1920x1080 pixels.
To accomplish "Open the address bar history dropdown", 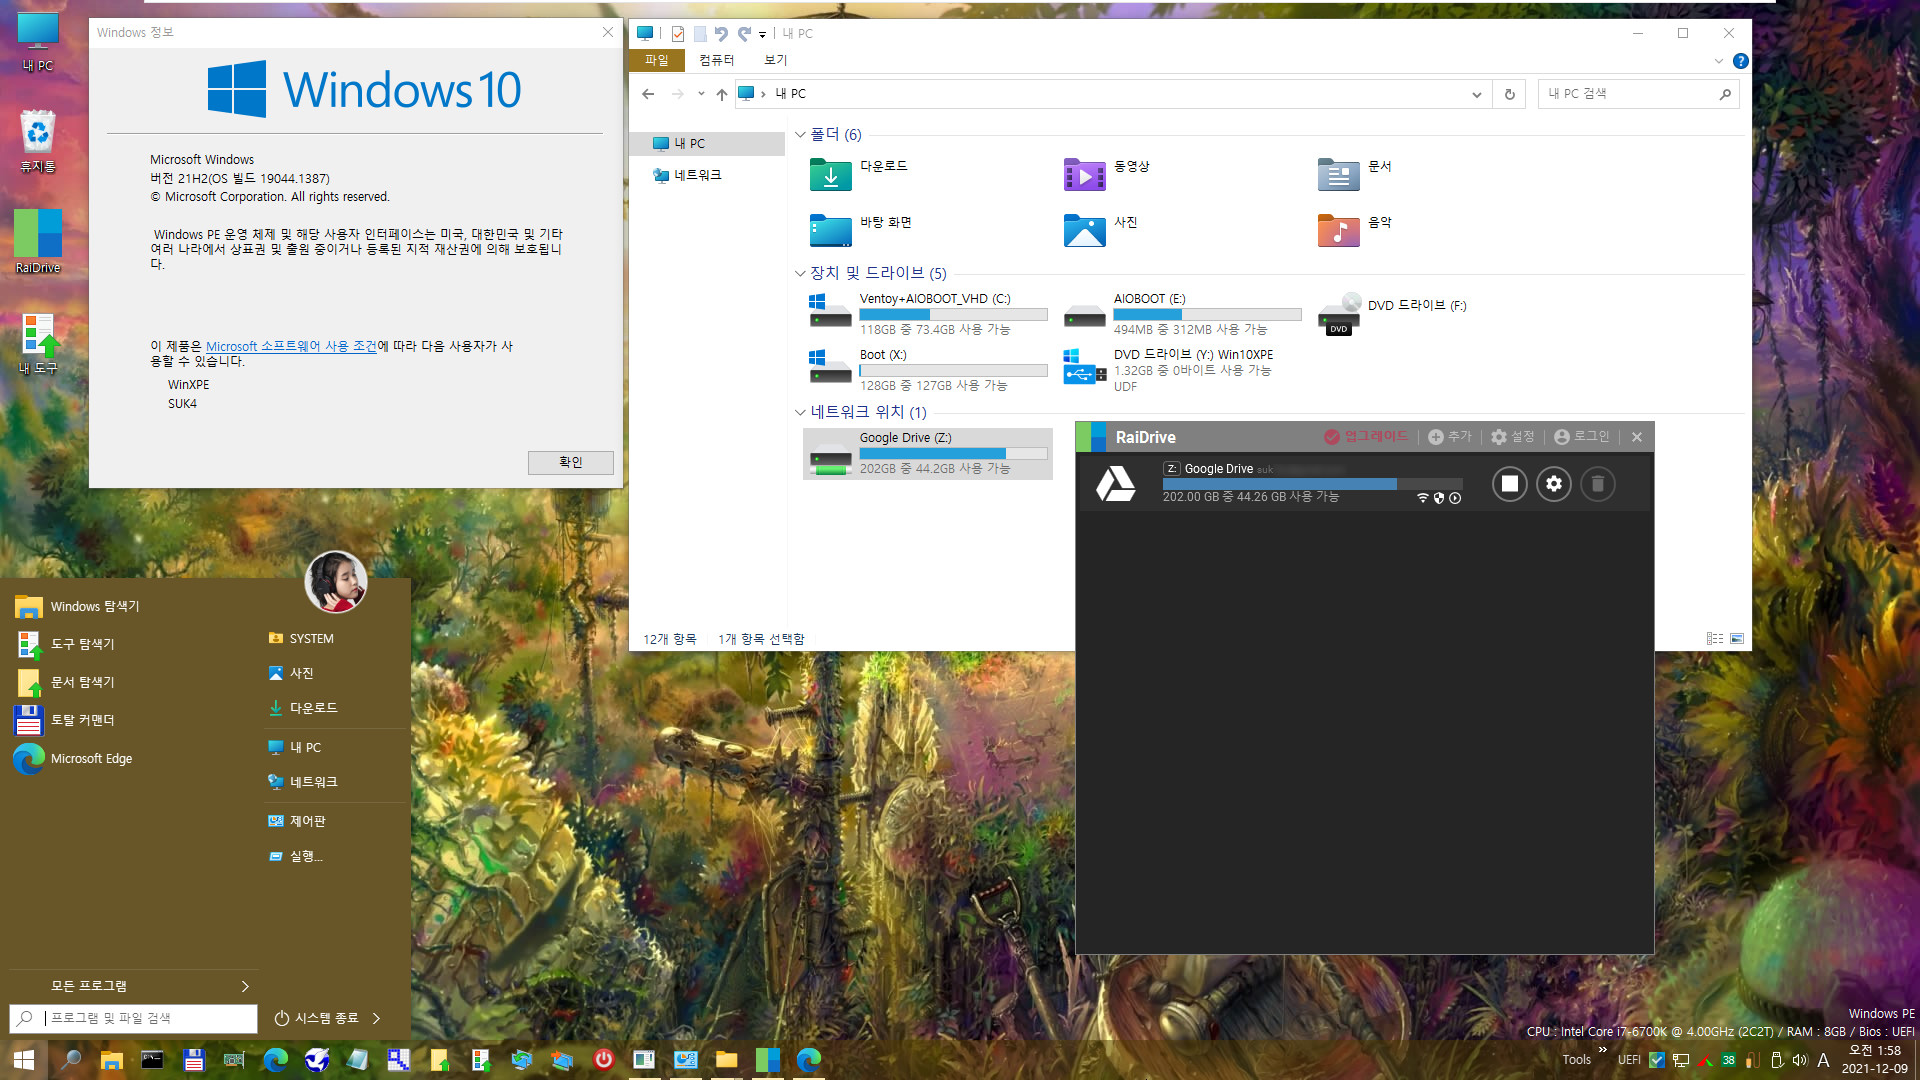I will (x=1476, y=94).
